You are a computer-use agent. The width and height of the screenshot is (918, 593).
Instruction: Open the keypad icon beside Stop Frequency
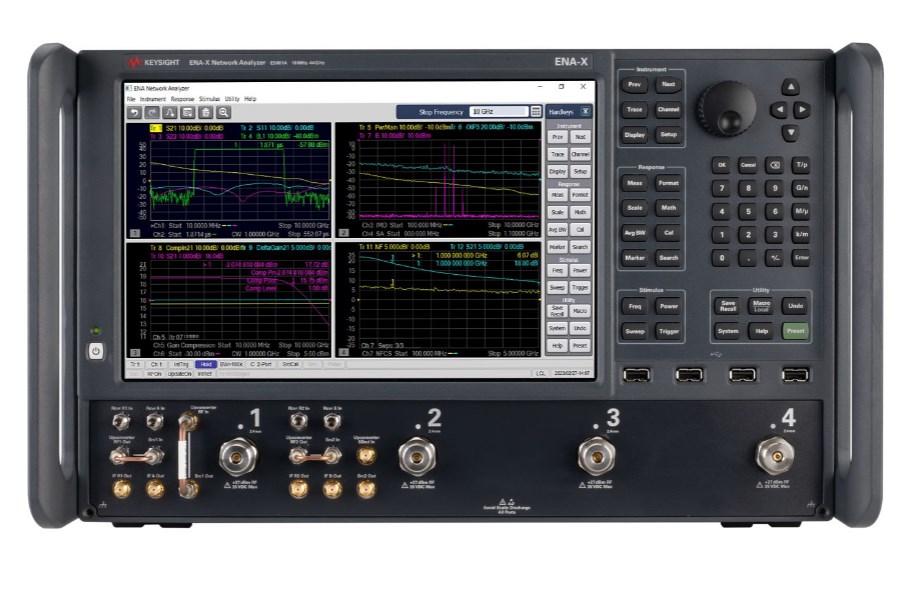(536, 112)
